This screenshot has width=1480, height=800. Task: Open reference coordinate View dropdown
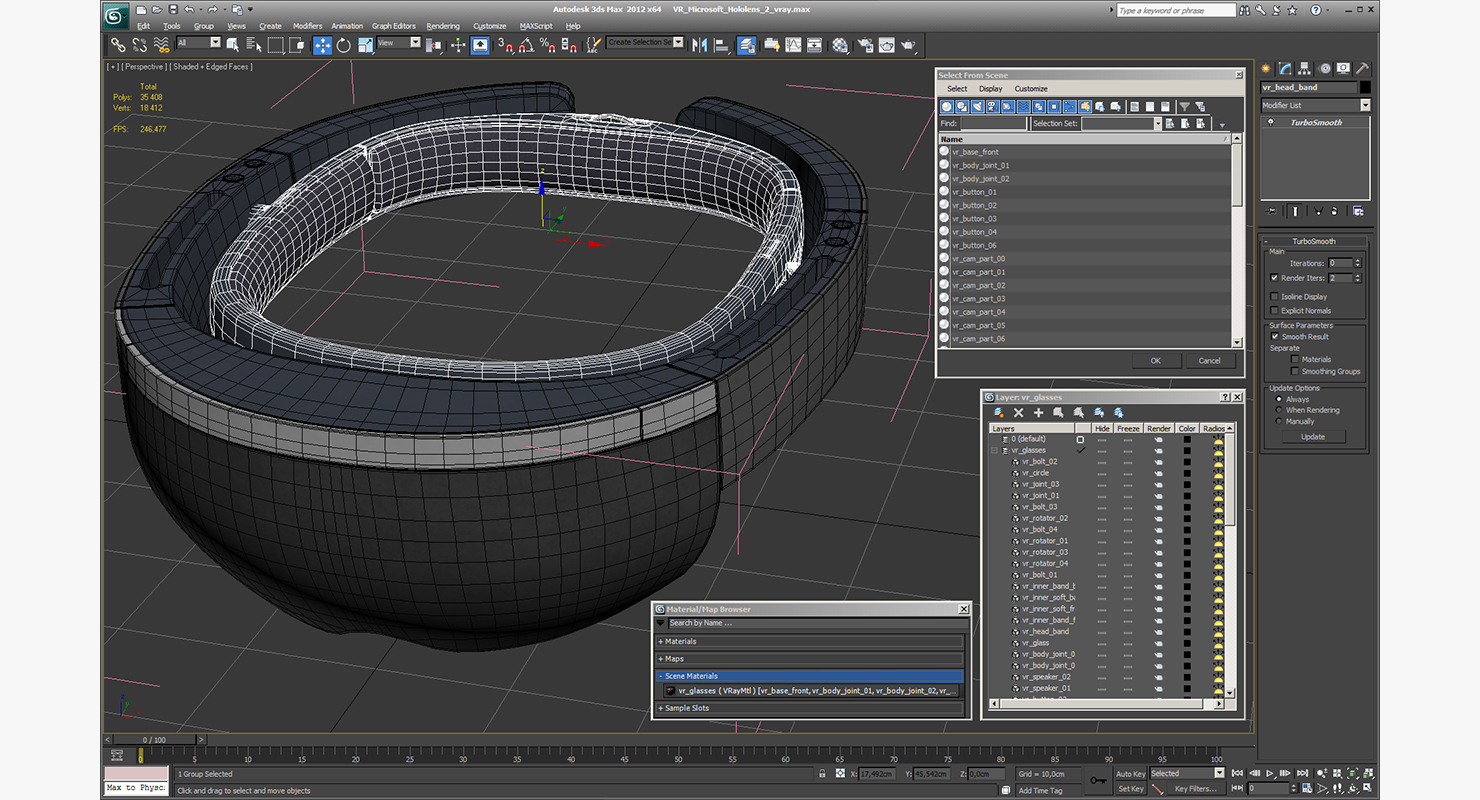point(399,43)
